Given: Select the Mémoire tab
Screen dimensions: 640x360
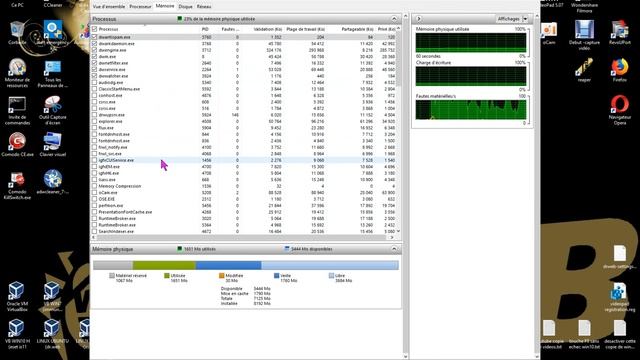Looking at the screenshot, I should click(165, 6).
